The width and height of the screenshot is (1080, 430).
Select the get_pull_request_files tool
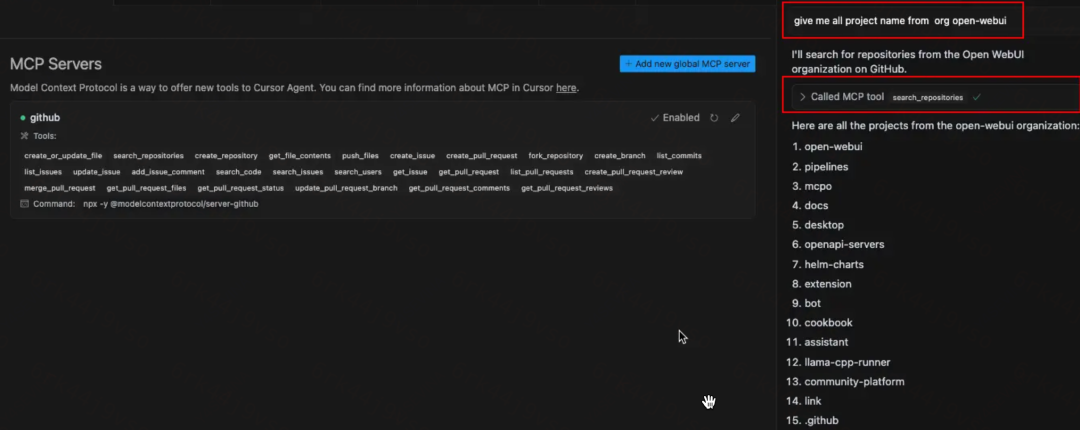pyautogui.click(x=146, y=187)
